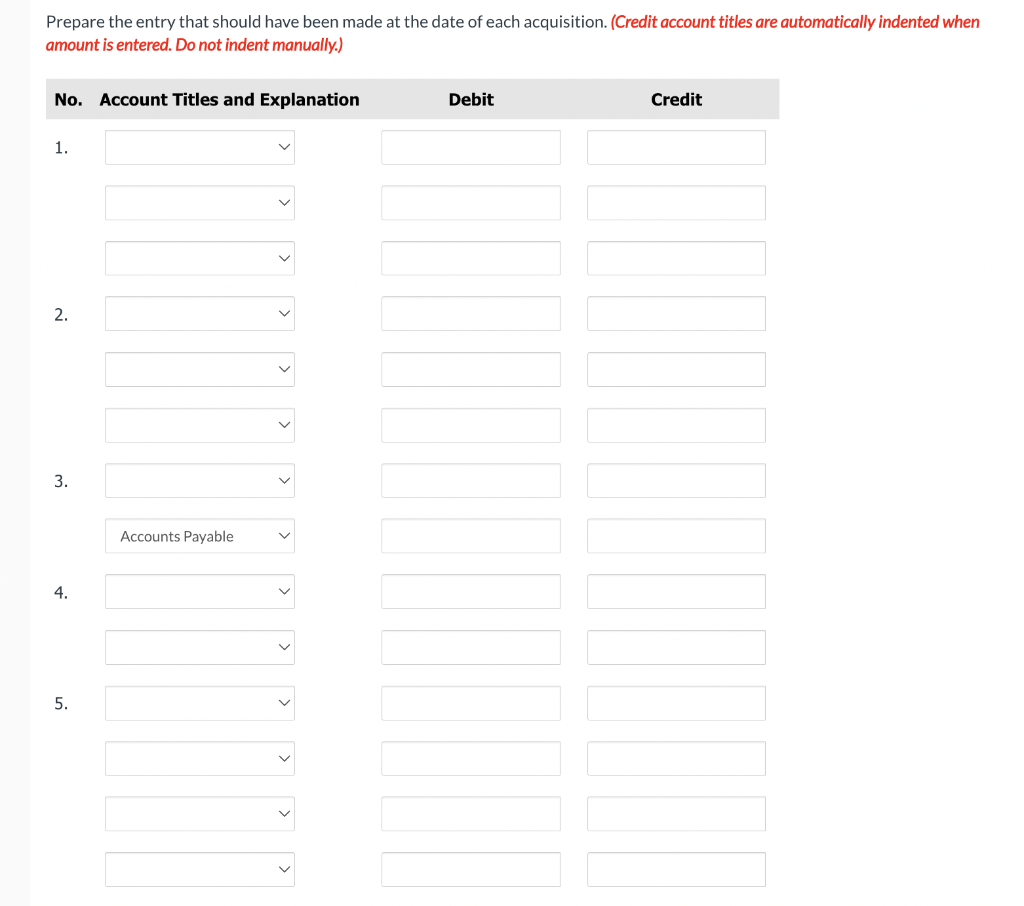Screen dimensions: 1024x906
Task: Click the Credit field in the last row of entry 5
Action: click(x=676, y=869)
